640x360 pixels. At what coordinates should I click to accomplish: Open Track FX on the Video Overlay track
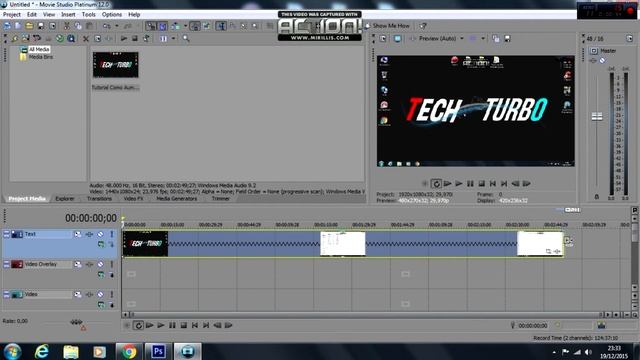click(x=89, y=264)
